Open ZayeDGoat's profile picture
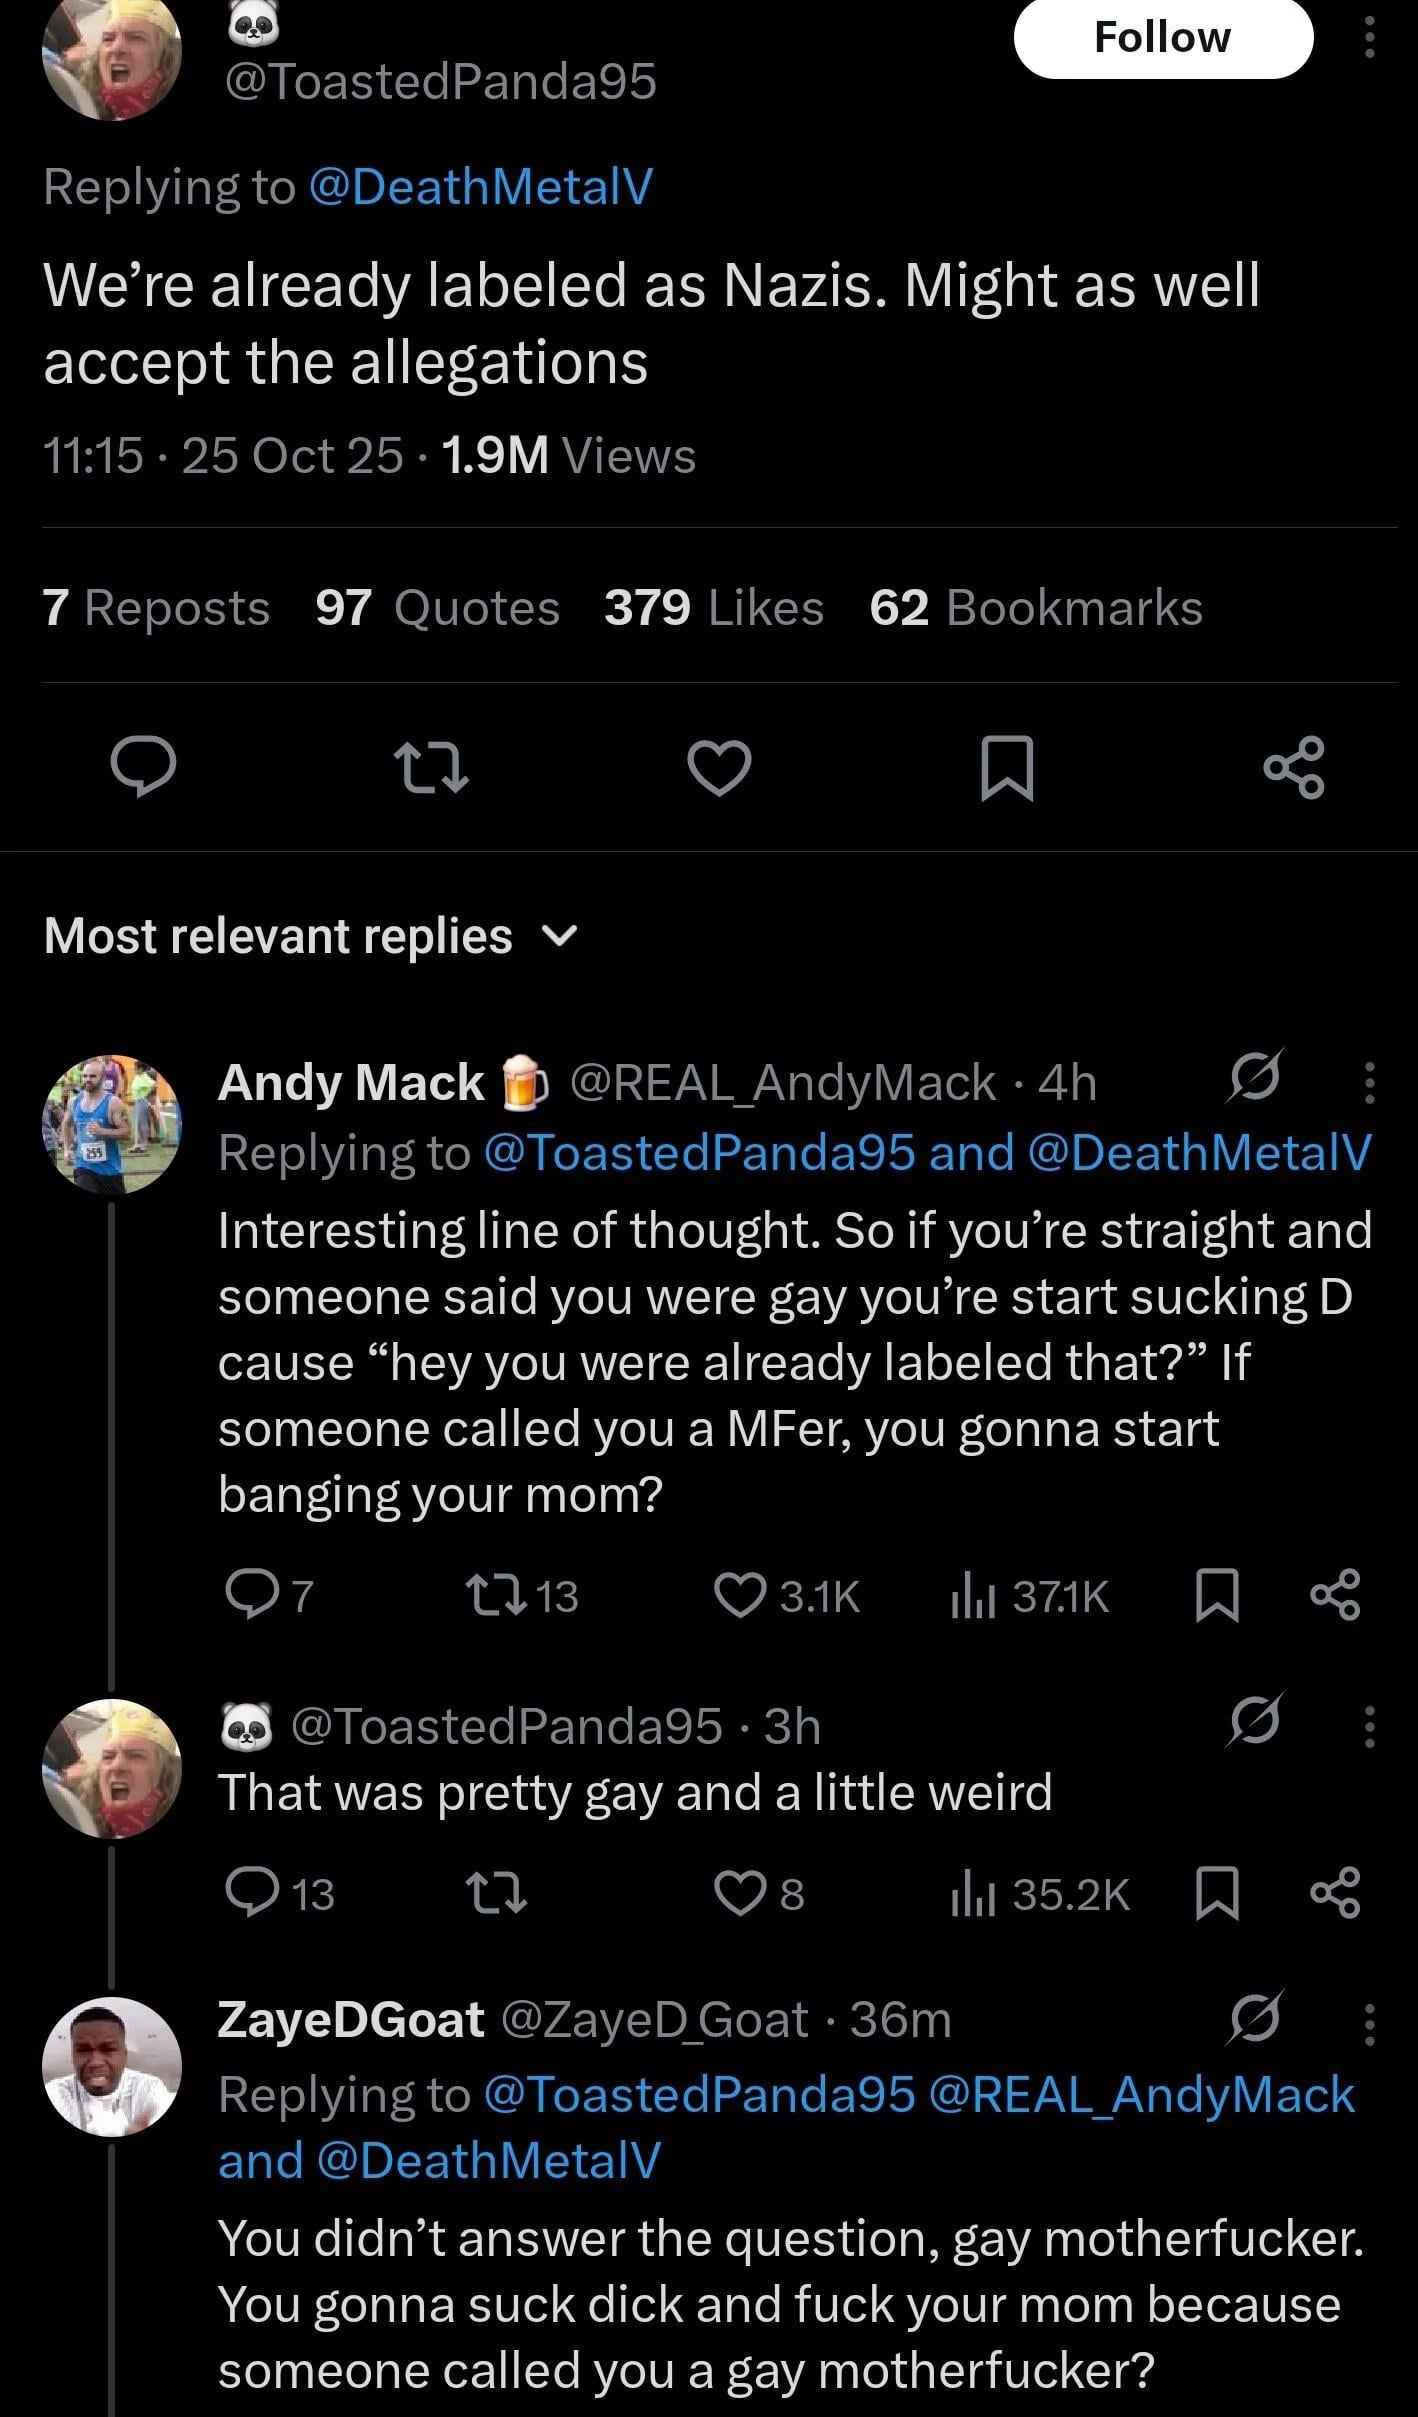The image size is (1418, 2417). coord(112,2067)
